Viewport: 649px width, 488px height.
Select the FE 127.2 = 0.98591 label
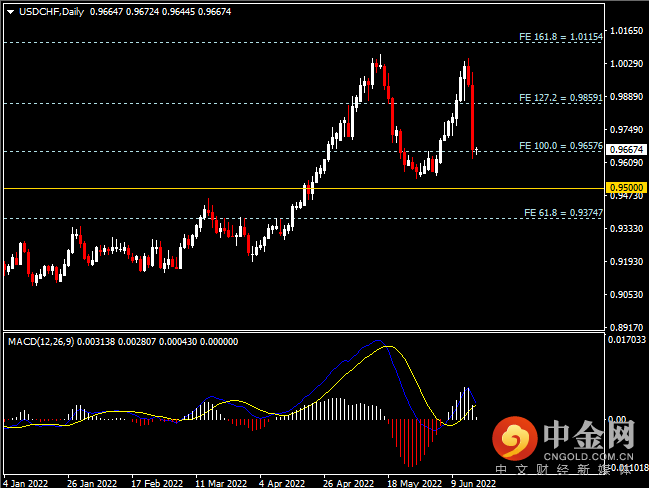(561, 98)
